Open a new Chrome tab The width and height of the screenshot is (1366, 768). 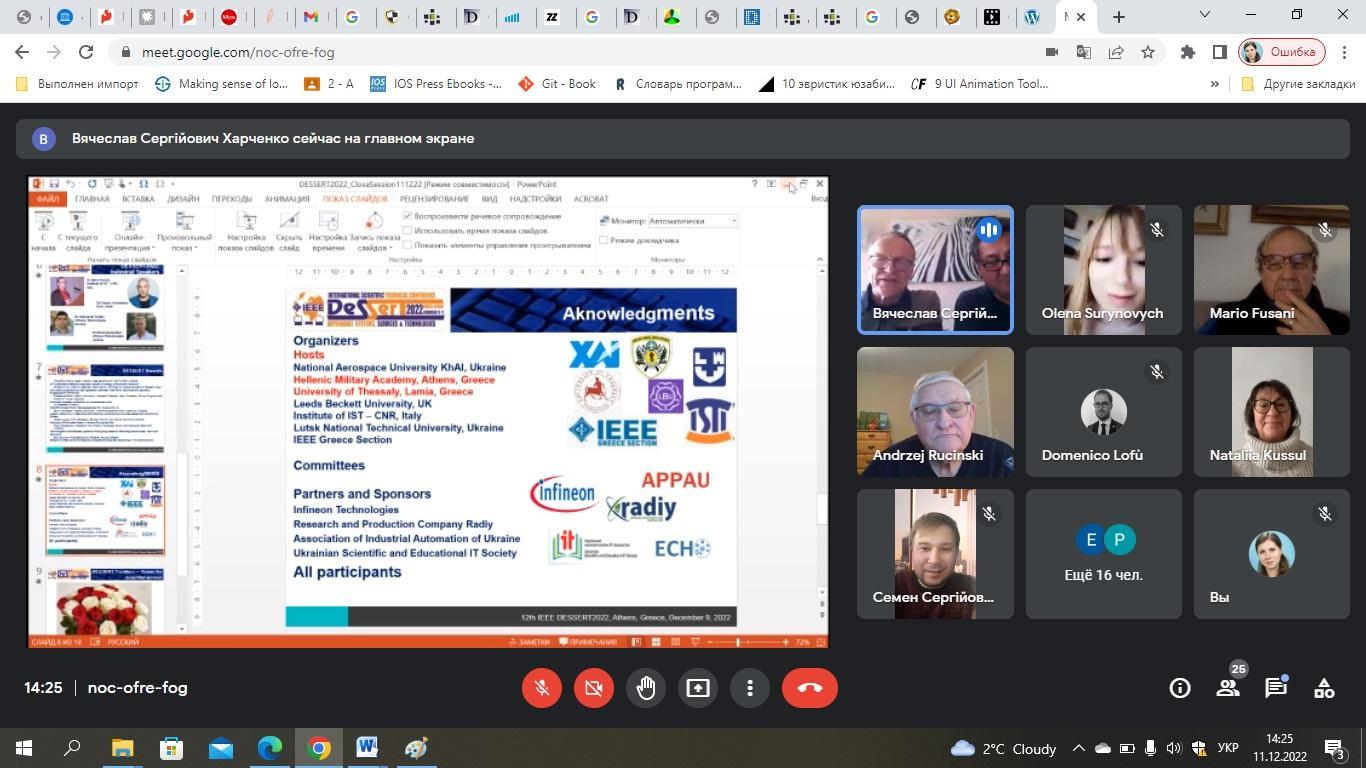coord(1119,16)
